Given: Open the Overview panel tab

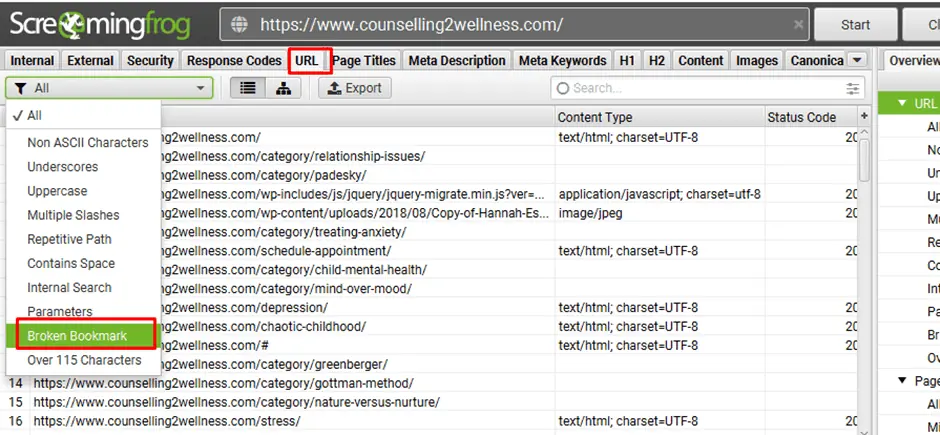Looking at the screenshot, I should (912, 61).
